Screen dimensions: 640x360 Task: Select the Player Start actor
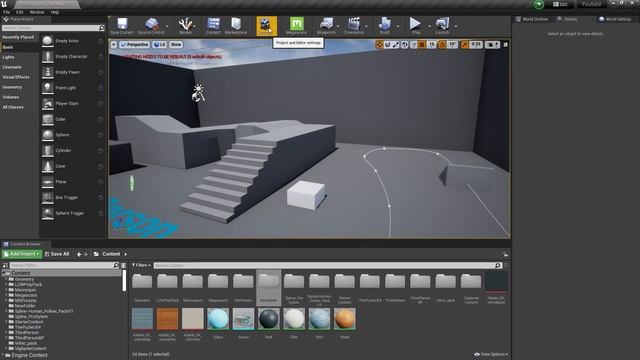click(x=72, y=104)
